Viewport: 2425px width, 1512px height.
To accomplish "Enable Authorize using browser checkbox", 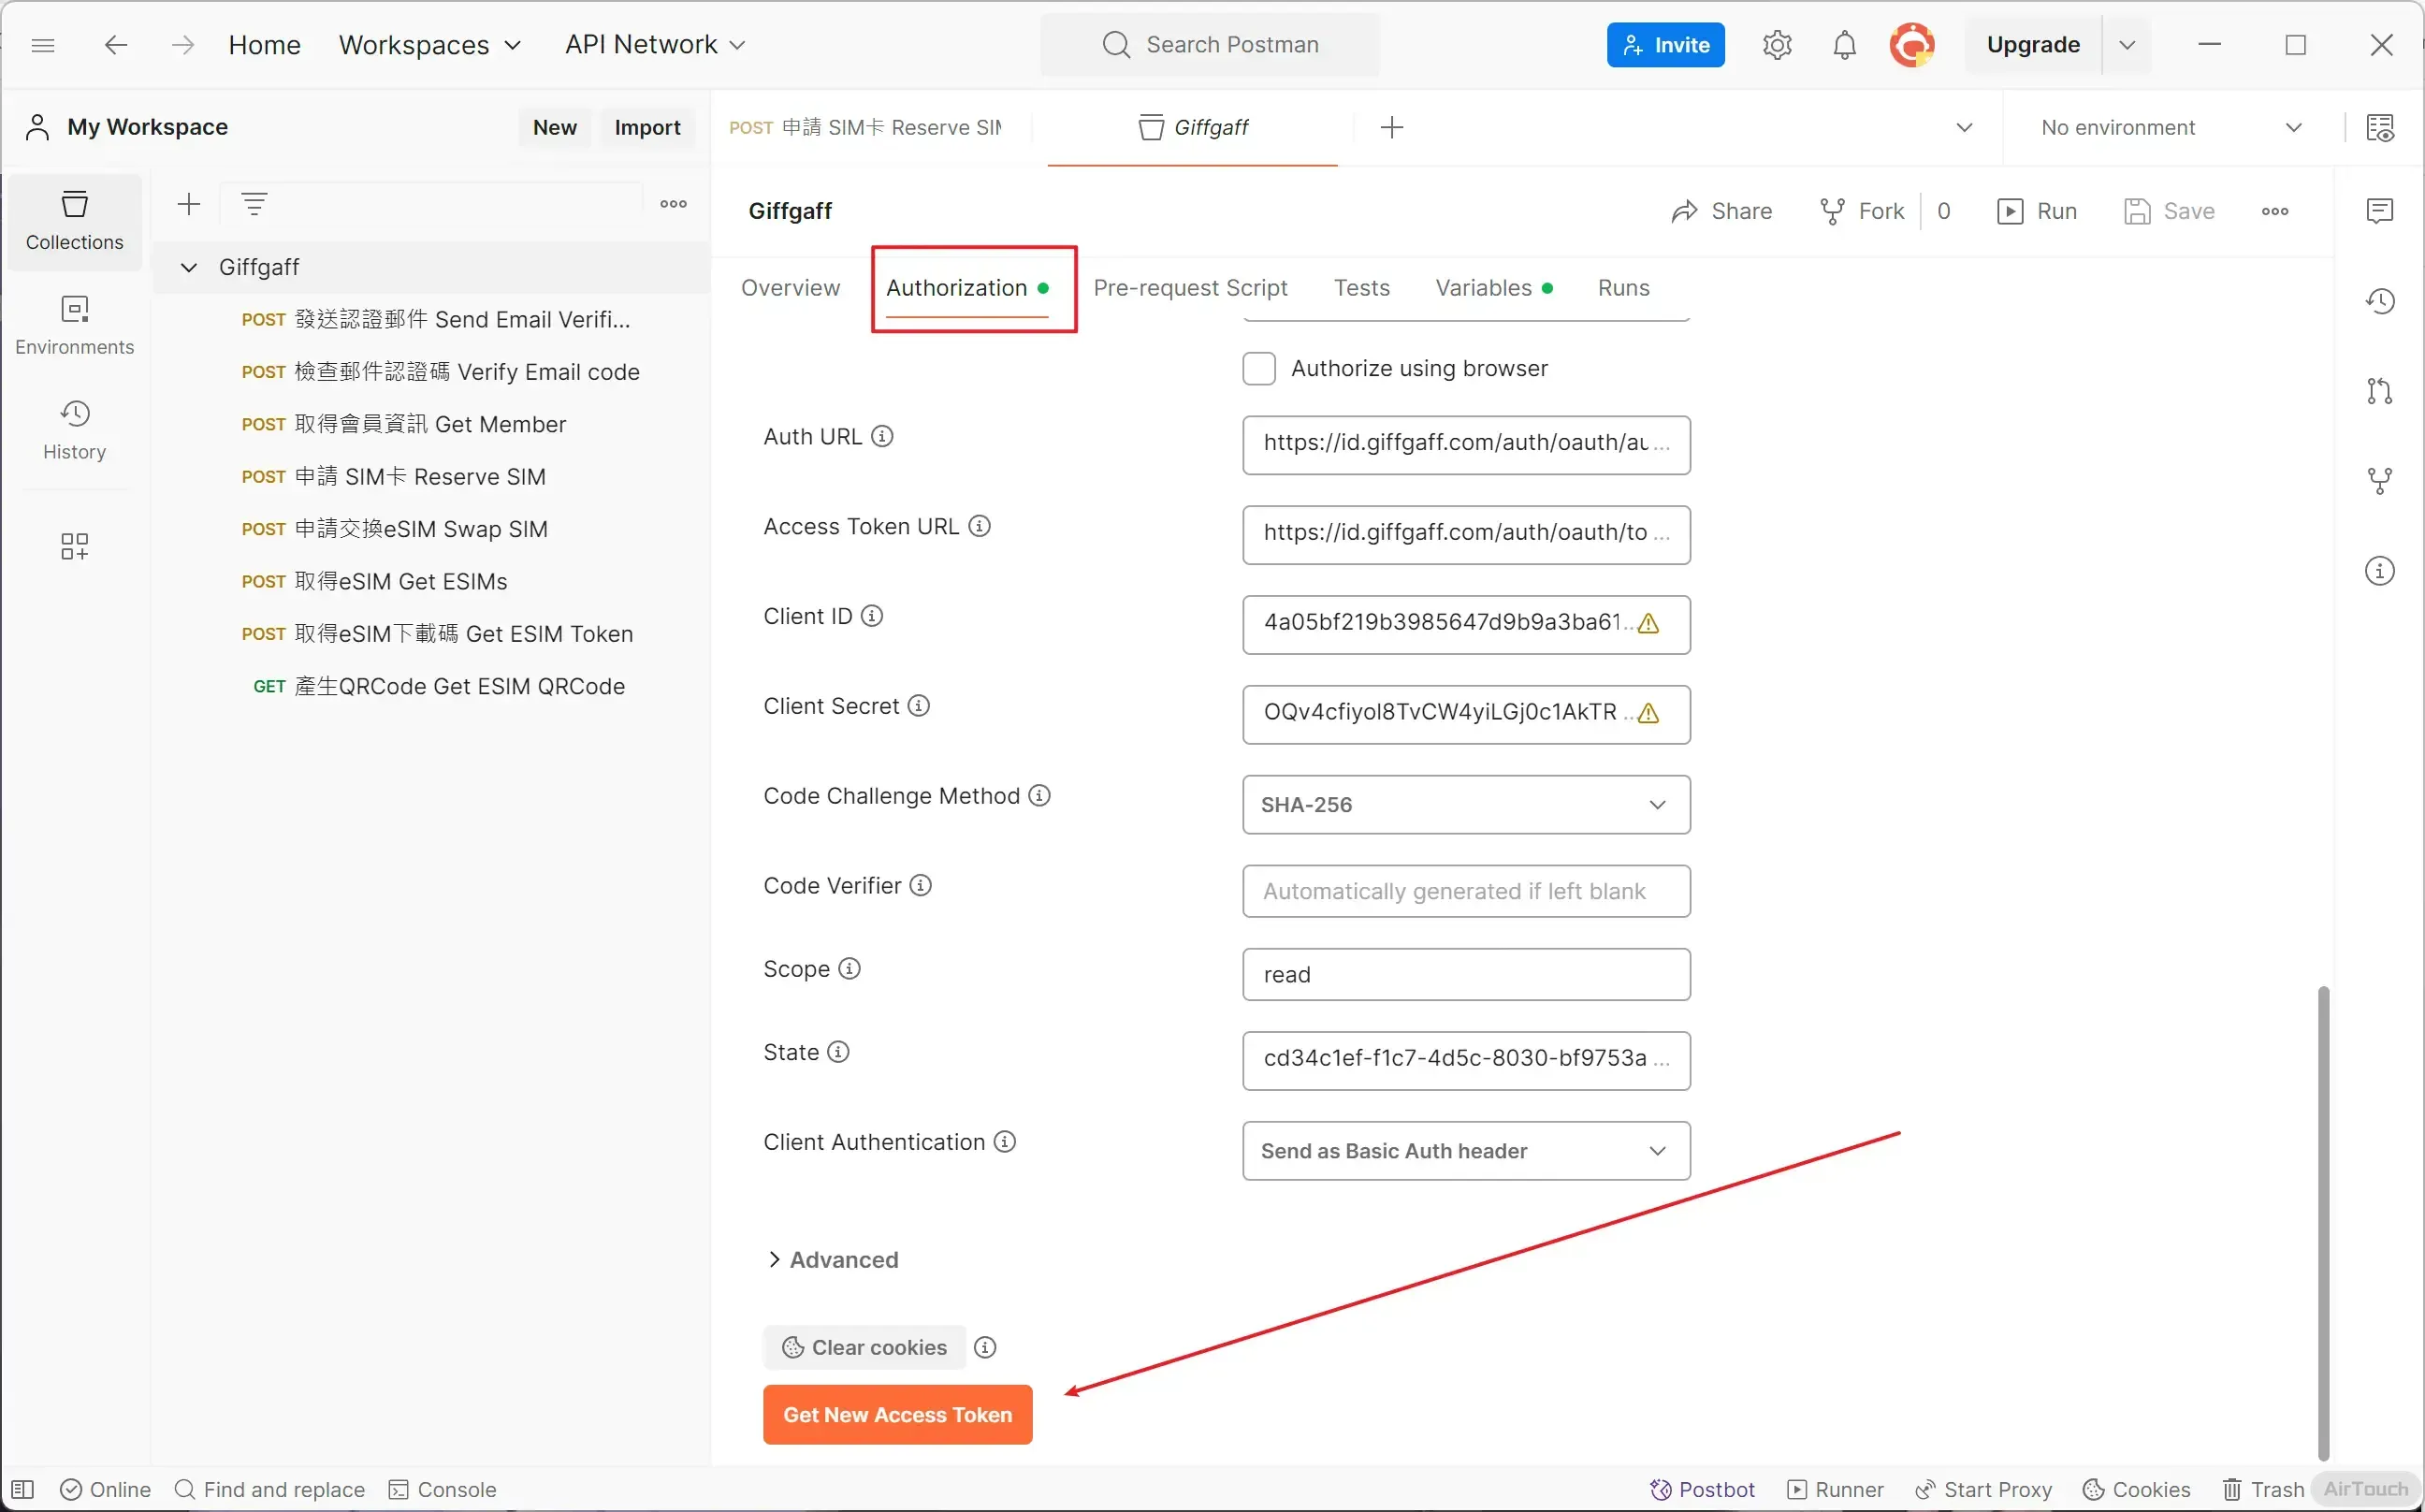I will click(x=1258, y=369).
